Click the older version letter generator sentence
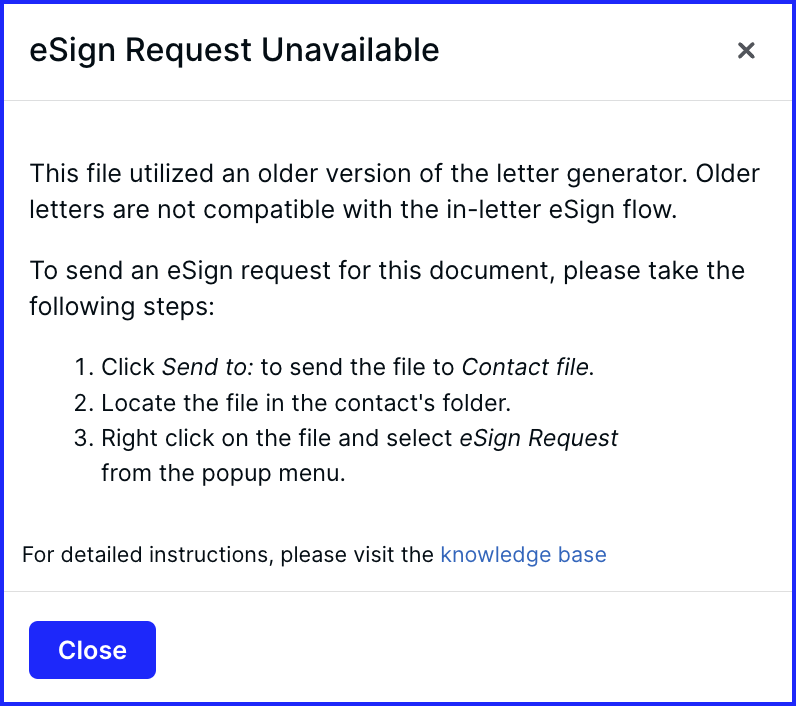 pos(394,174)
